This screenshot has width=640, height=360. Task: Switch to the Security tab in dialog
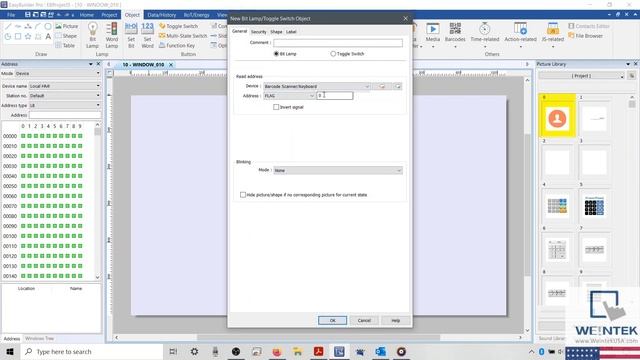click(x=258, y=31)
